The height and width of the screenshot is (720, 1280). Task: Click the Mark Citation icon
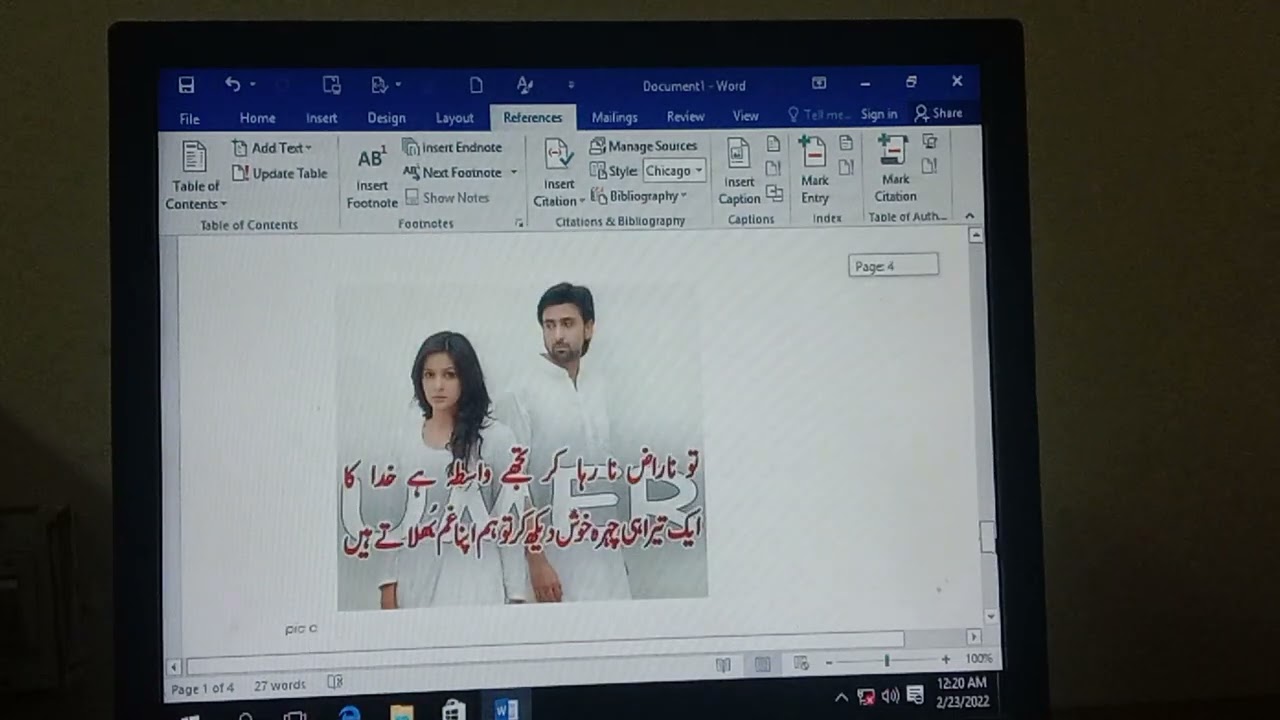pyautogui.click(x=895, y=168)
